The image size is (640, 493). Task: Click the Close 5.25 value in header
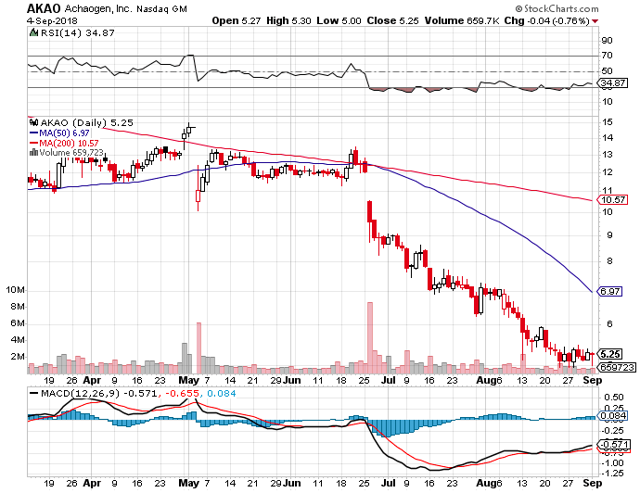pos(393,21)
